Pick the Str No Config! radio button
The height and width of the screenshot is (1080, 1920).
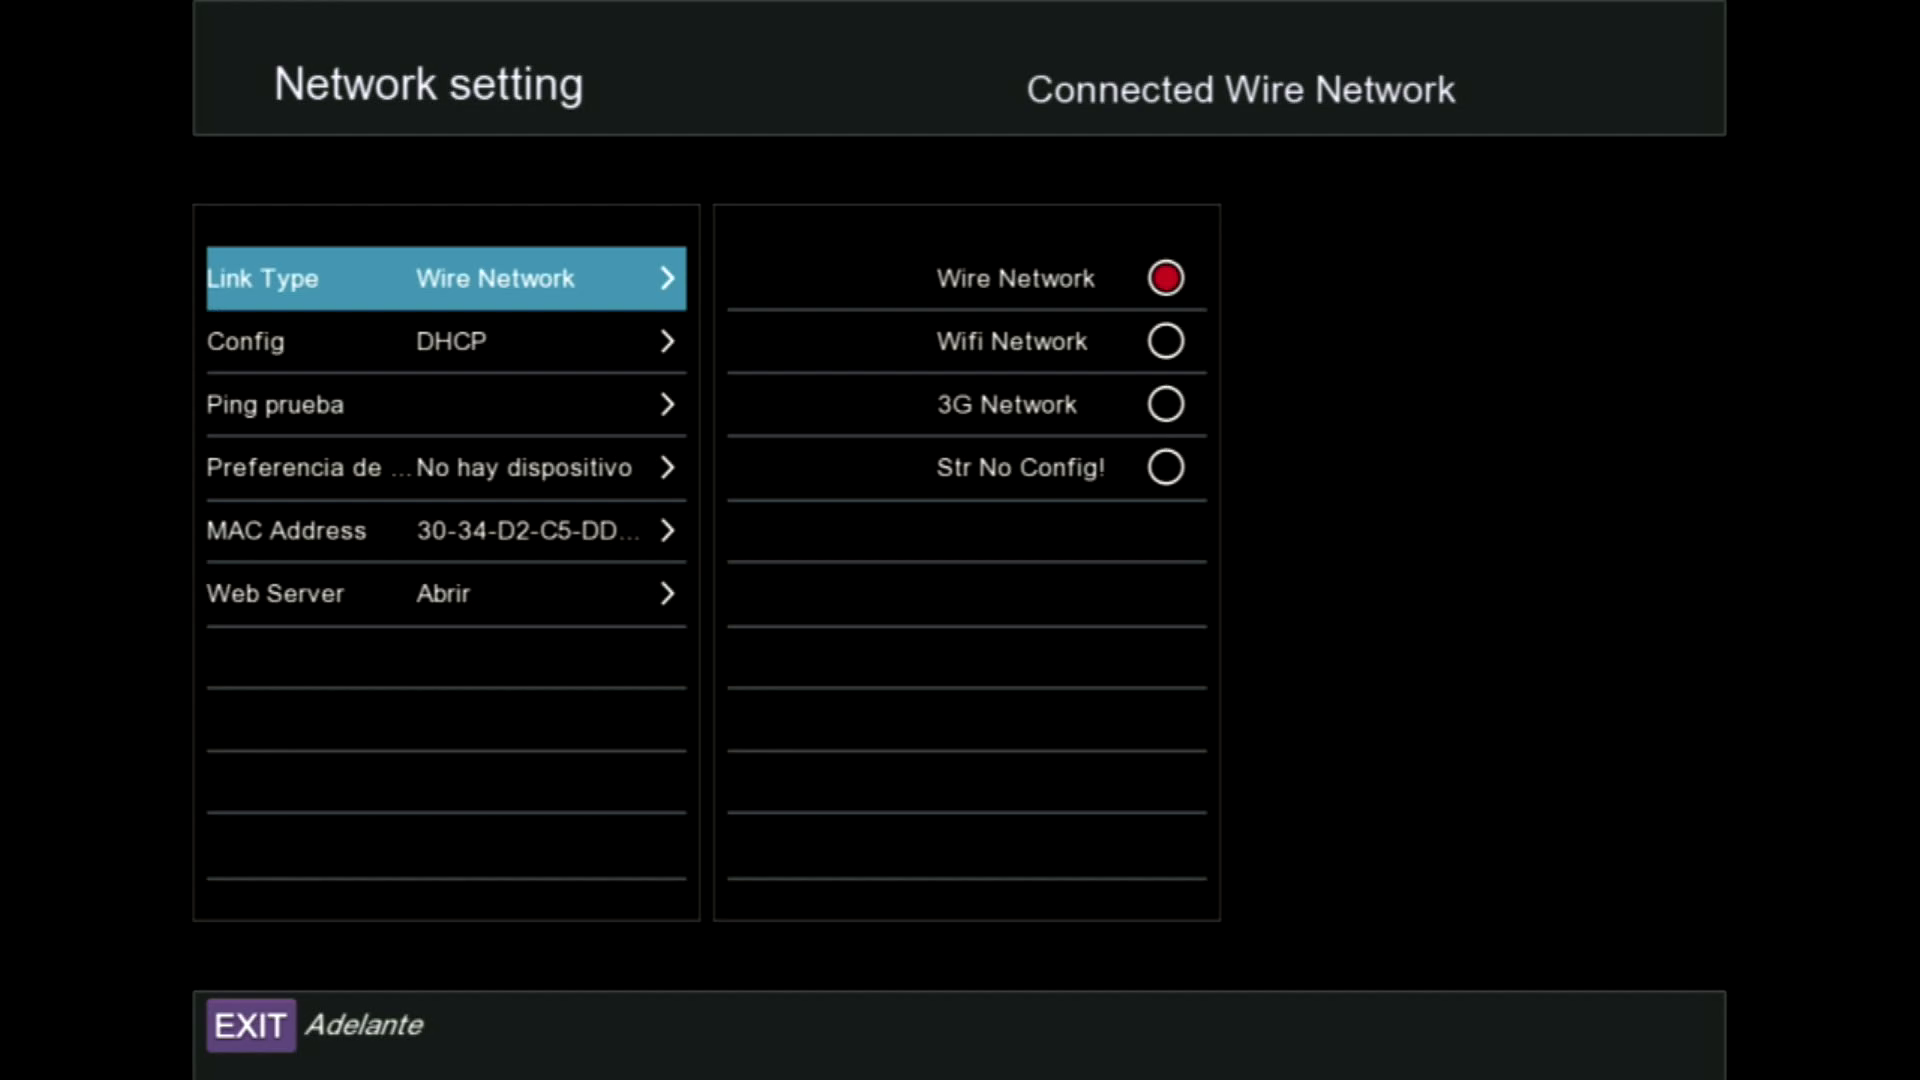coord(1166,467)
